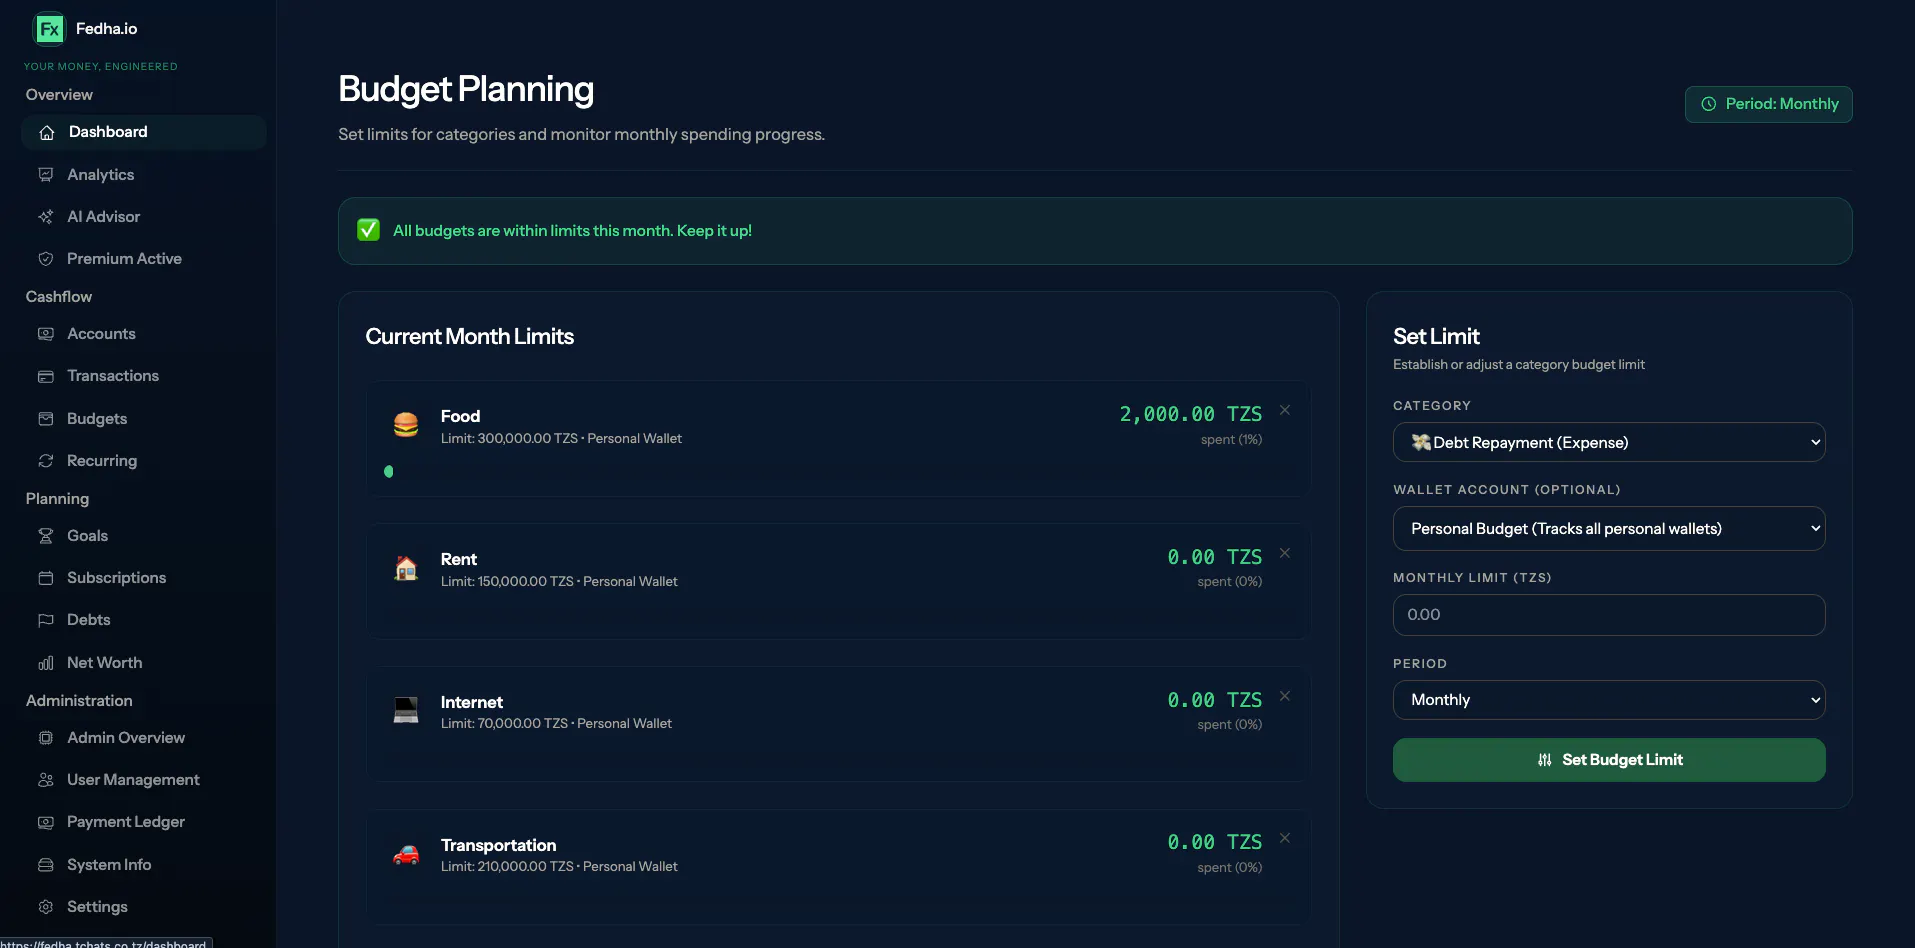Click the User Management people icon
This screenshot has width=1915, height=948.
[x=46, y=780]
